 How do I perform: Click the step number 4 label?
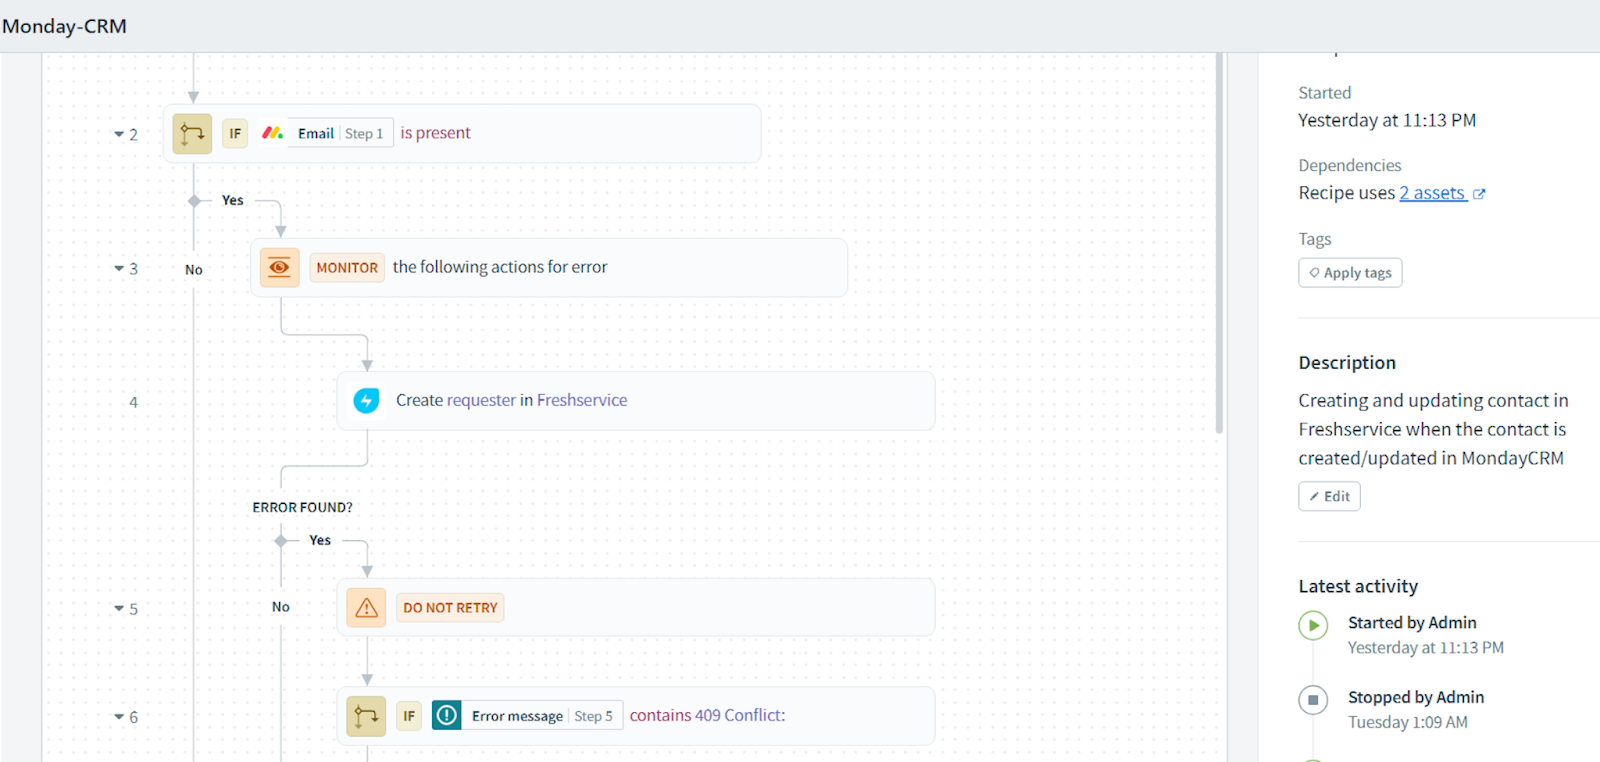(x=133, y=402)
